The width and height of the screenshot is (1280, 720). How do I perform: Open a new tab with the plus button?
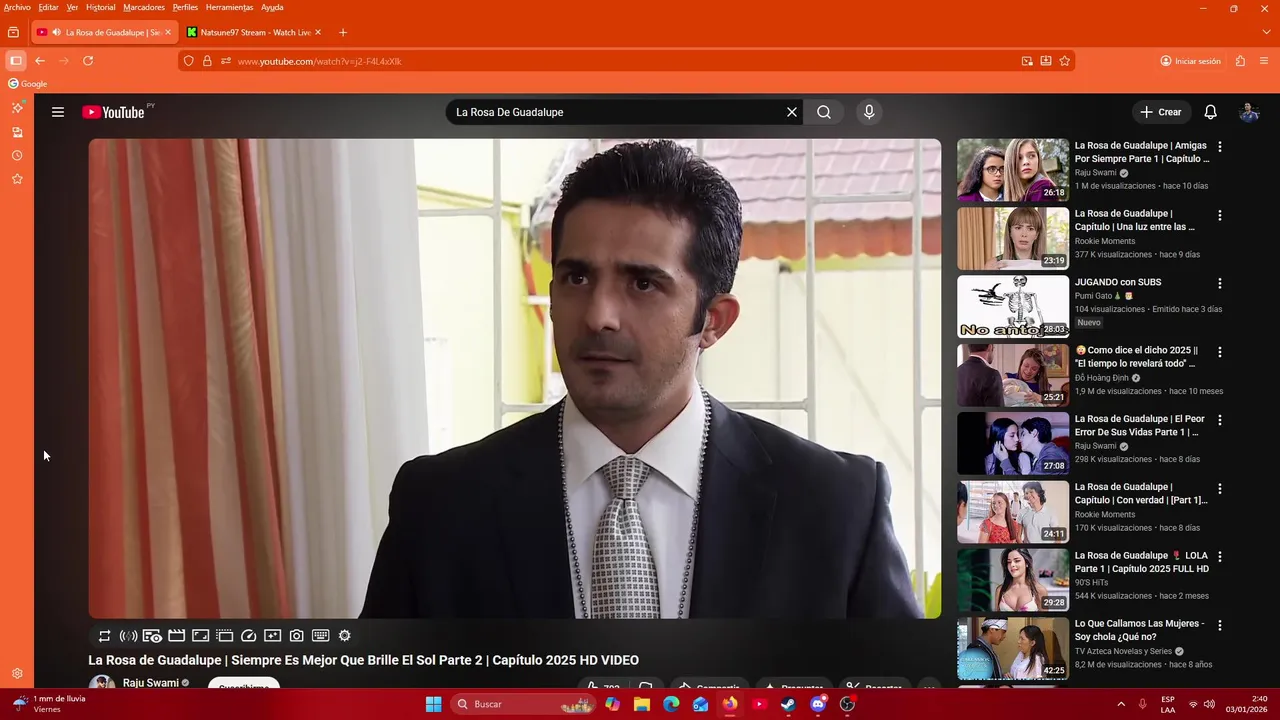point(343,32)
